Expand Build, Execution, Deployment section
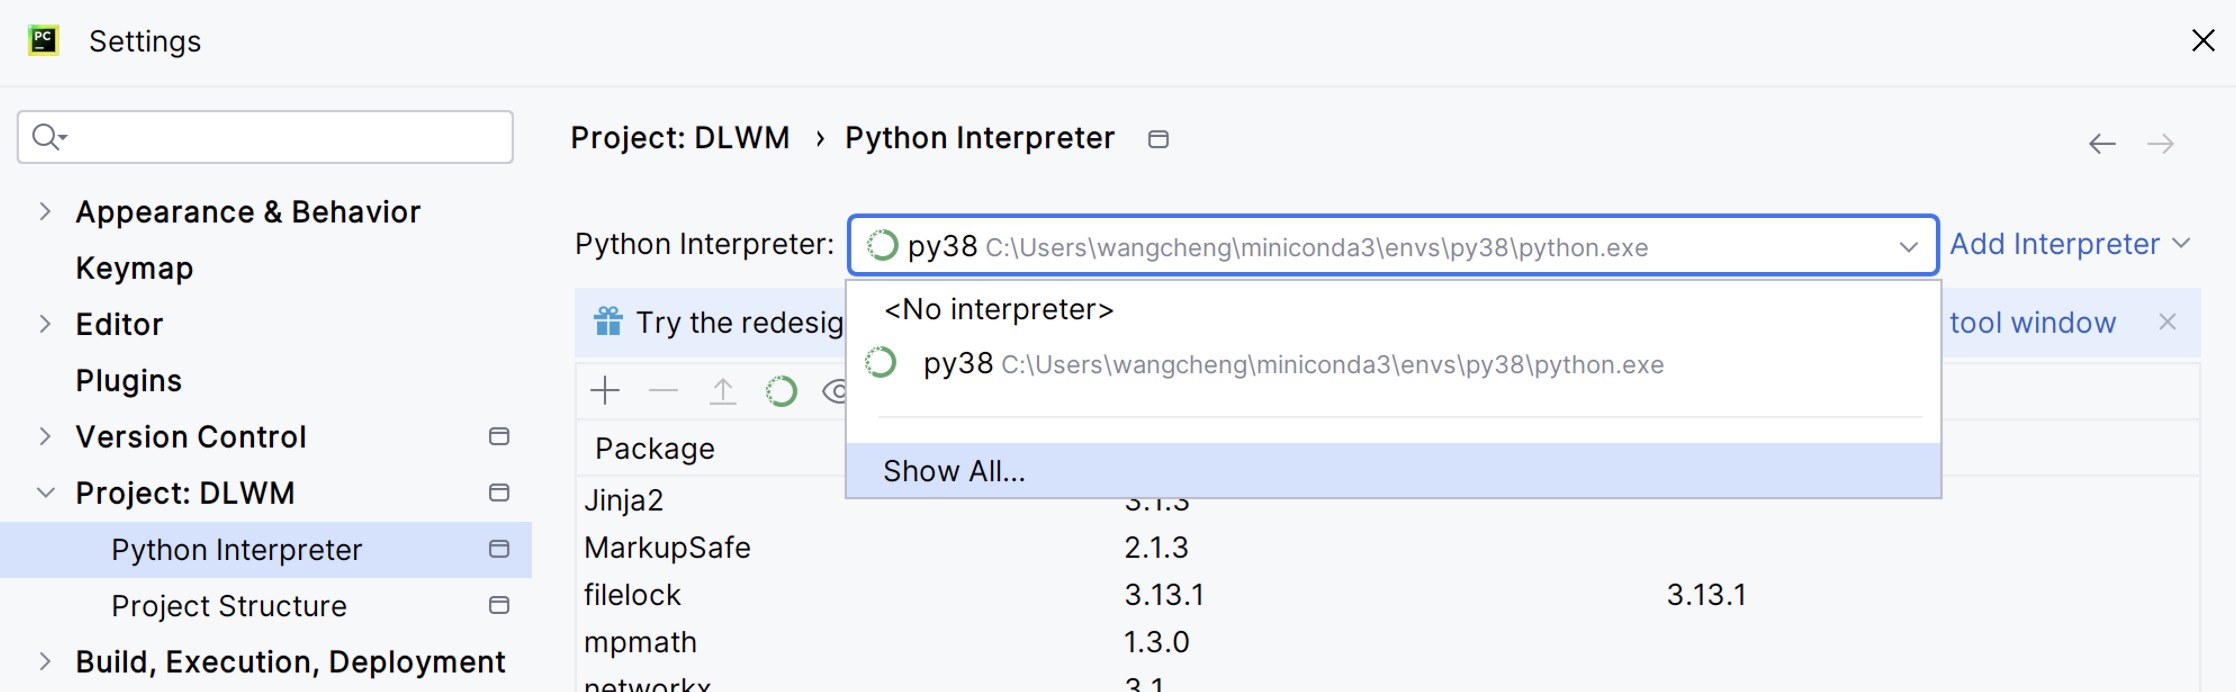Viewport: 2236px width, 692px height. point(45,661)
